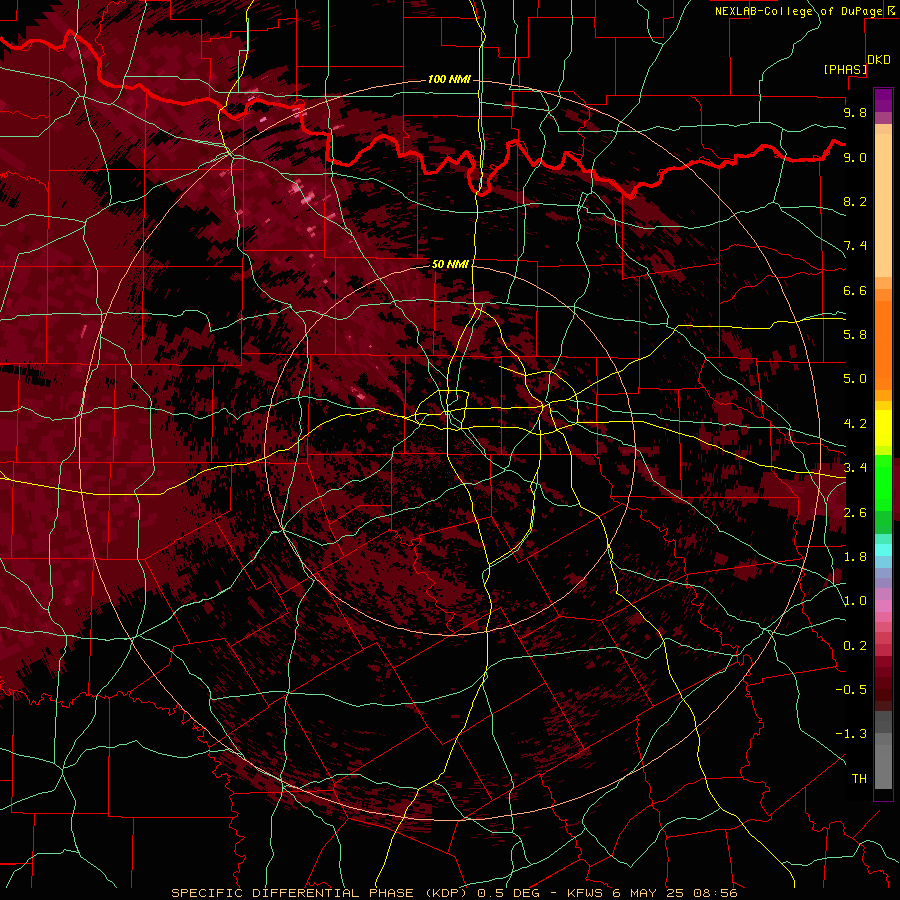Click the 8.2 scale value
The image size is (900, 900).
[855, 201]
